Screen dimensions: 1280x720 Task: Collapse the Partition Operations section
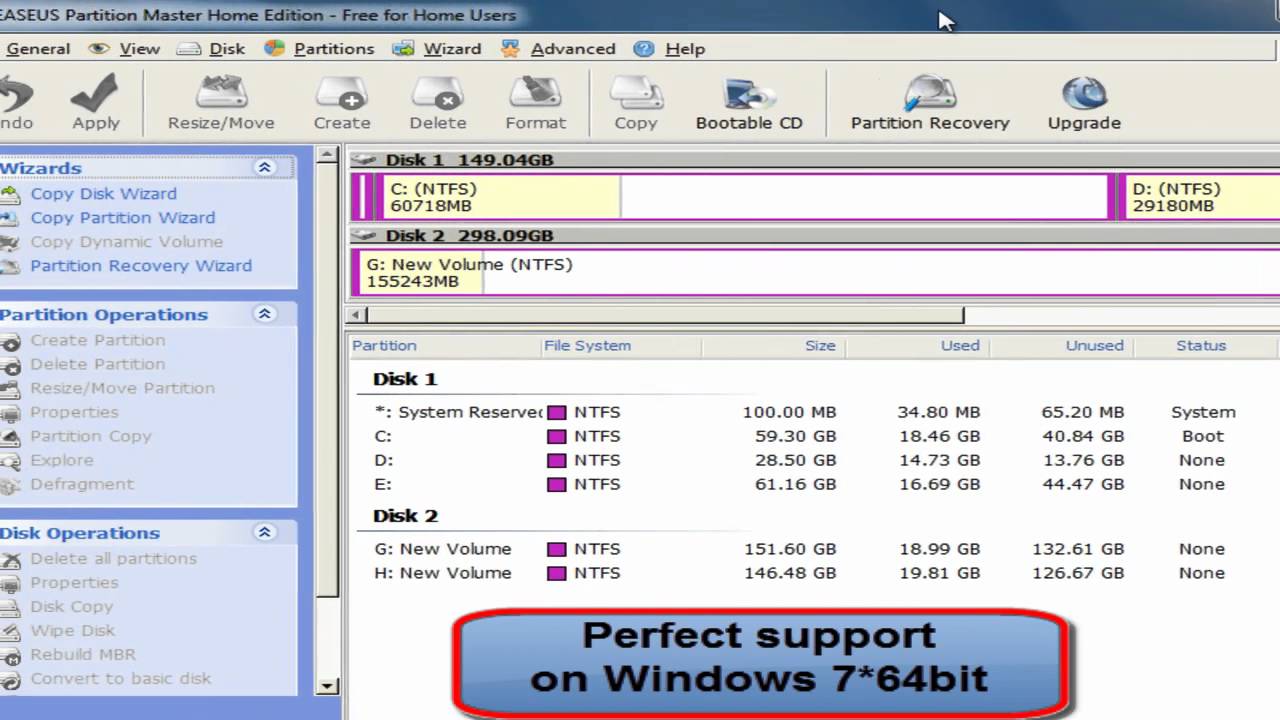pyautogui.click(x=265, y=314)
